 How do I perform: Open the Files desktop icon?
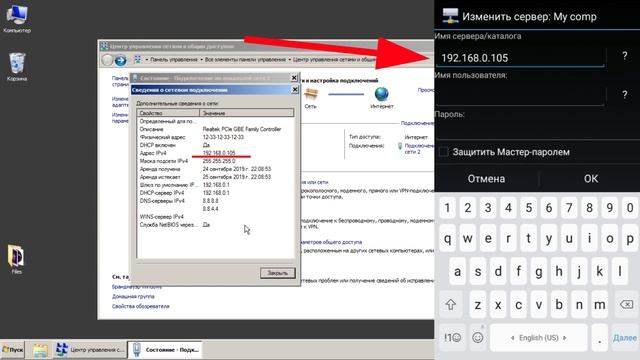click(16, 259)
